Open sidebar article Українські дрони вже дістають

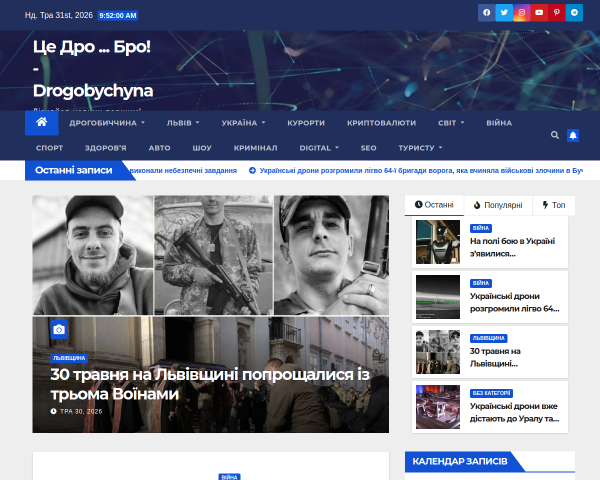click(515, 412)
